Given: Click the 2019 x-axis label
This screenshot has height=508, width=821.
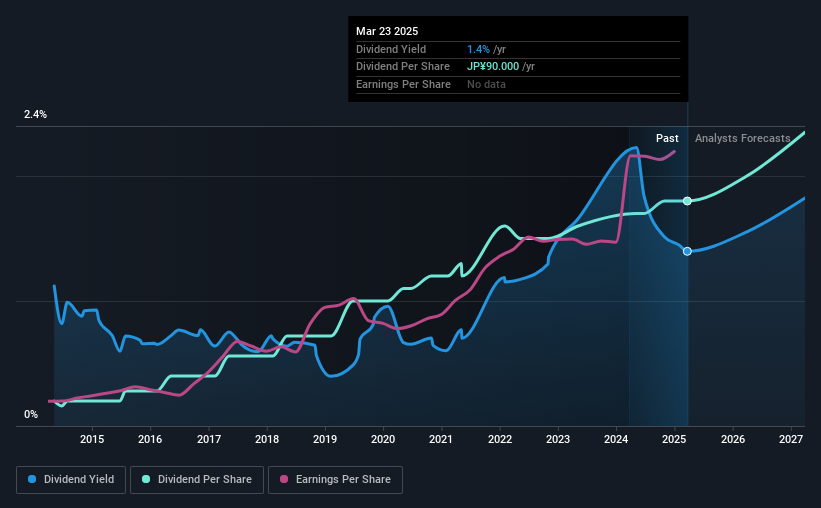Looking at the screenshot, I should coord(325,439).
